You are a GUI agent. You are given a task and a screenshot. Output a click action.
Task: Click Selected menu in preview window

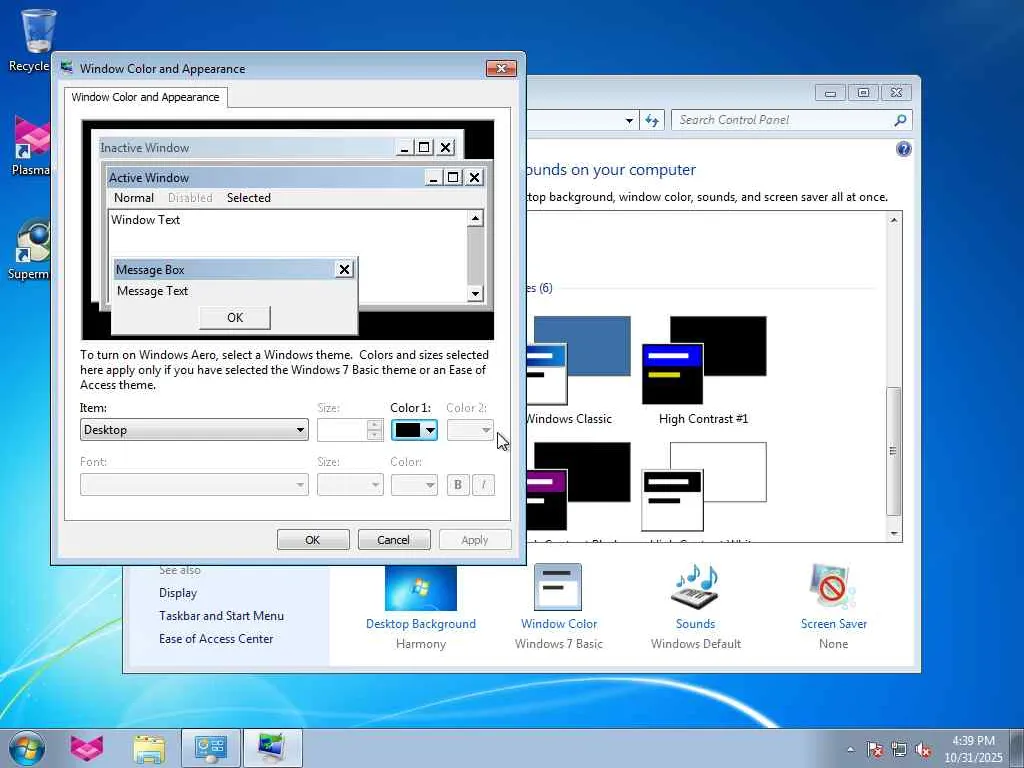[x=248, y=198]
